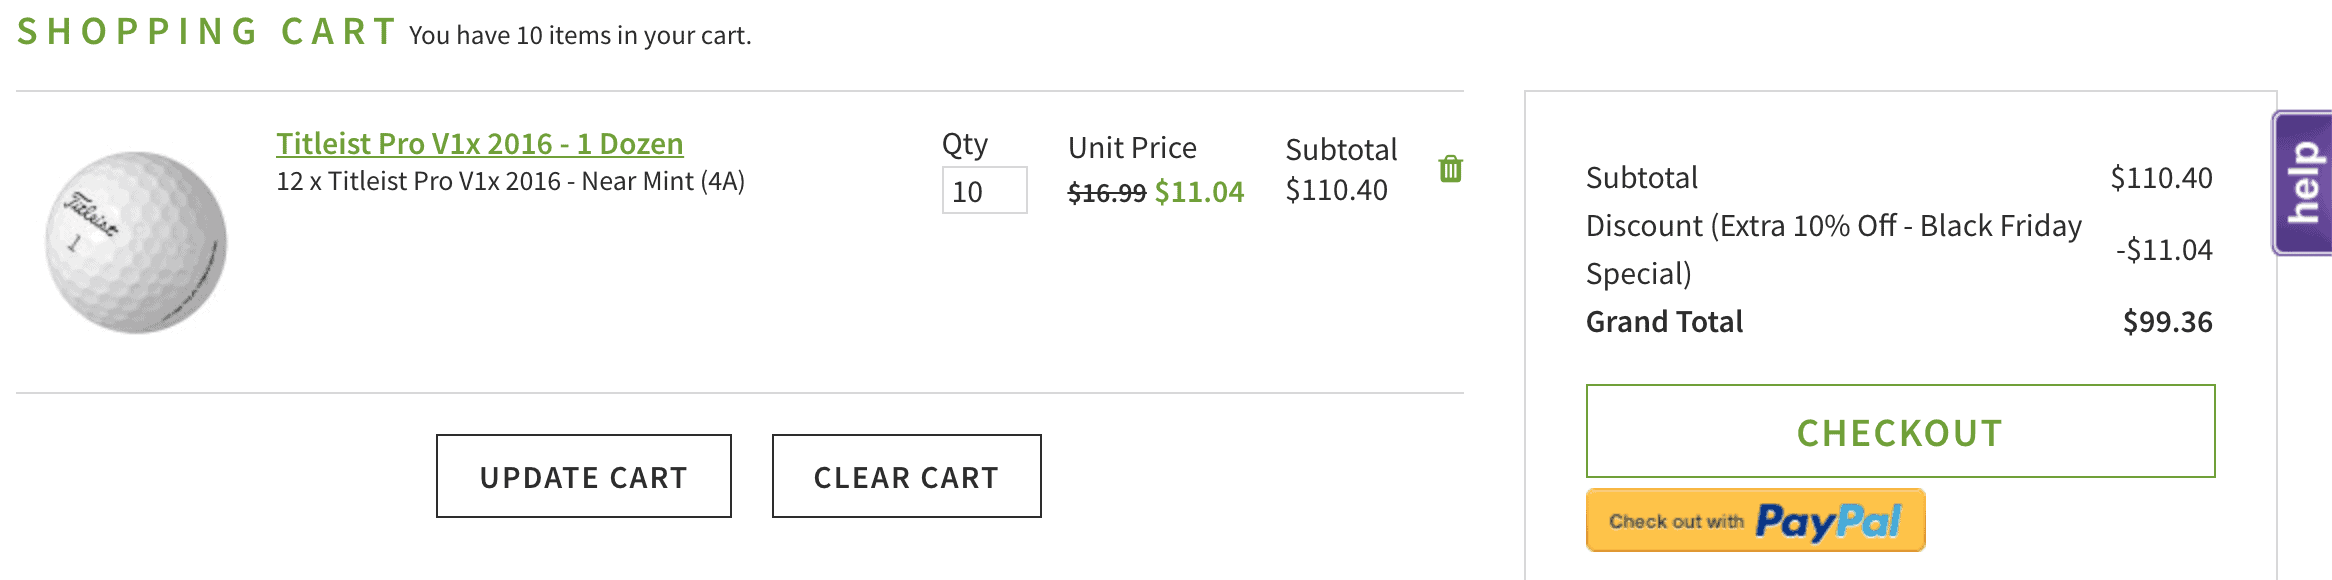Image resolution: width=2332 pixels, height=580 pixels.
Task: Focus the Qty input field
Action: (x=984, y=190)
